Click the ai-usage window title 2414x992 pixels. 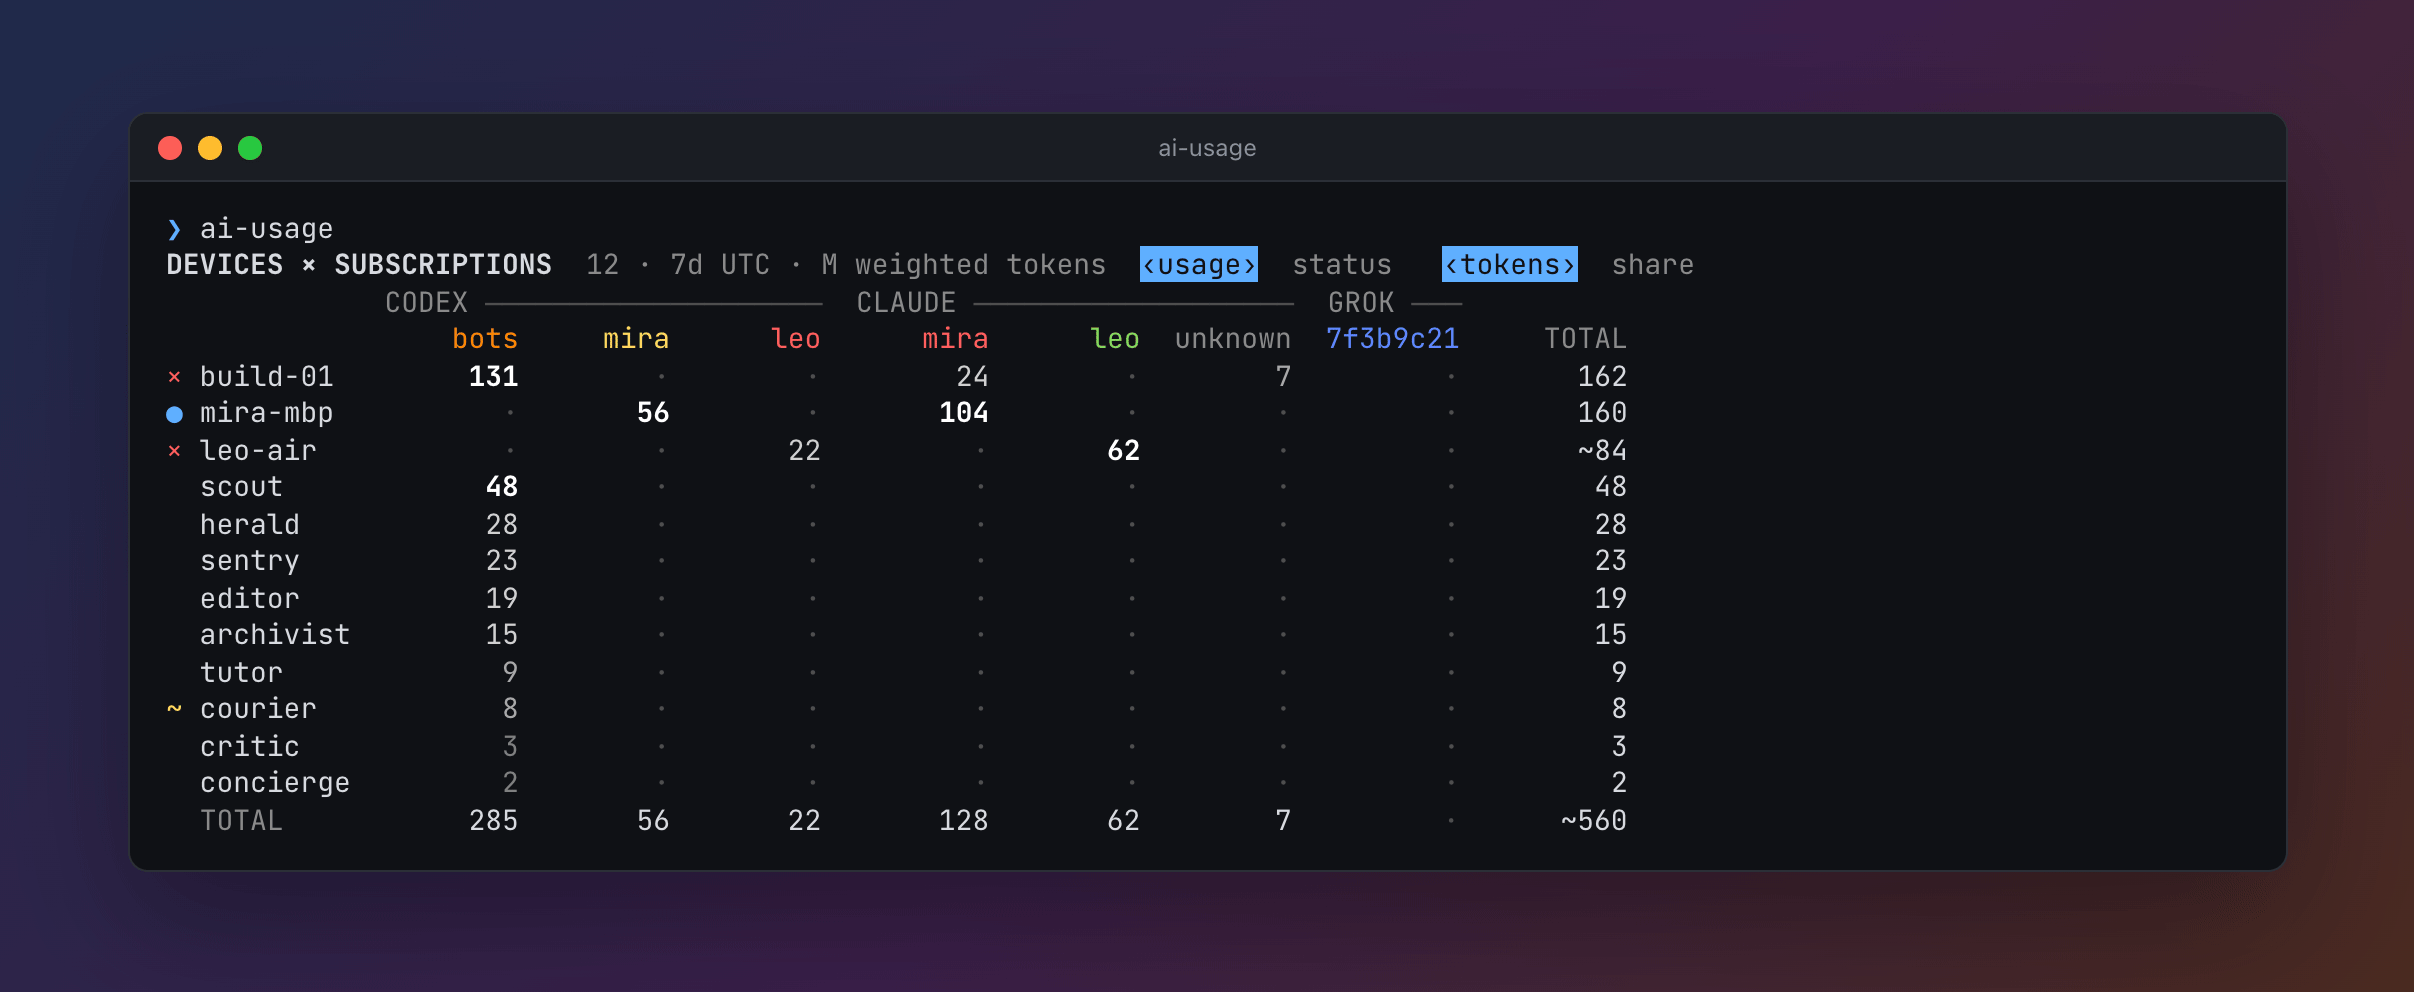point(1207,148)
